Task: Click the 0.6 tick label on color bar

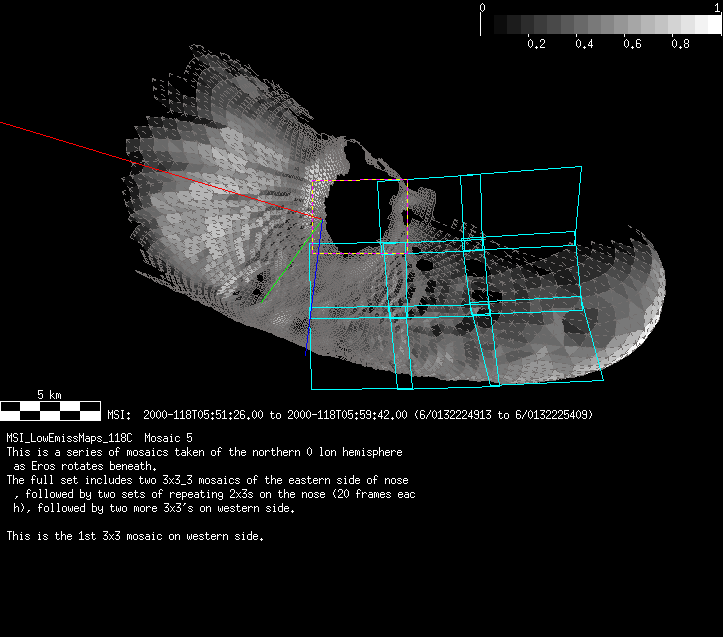Action: click(632, 44)
